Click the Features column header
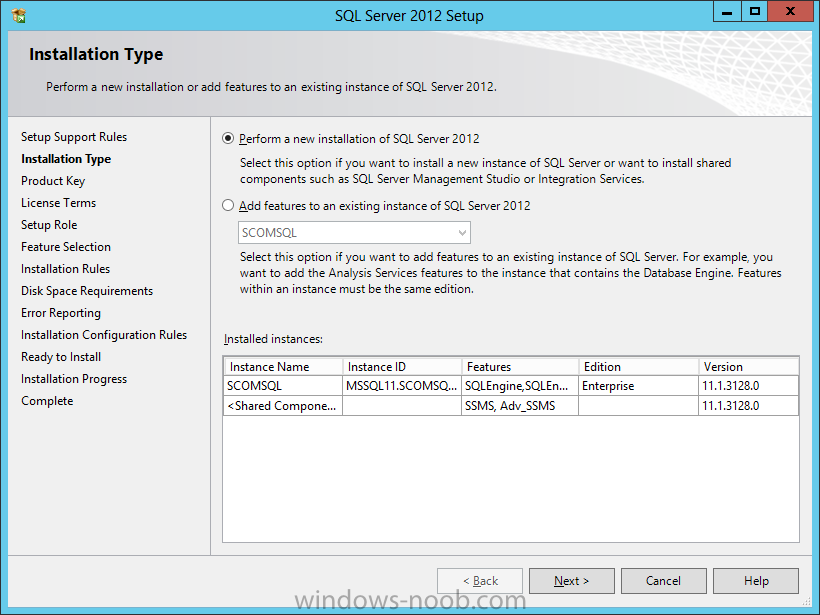This screenshot has height=615, width=820. point(520,367)
